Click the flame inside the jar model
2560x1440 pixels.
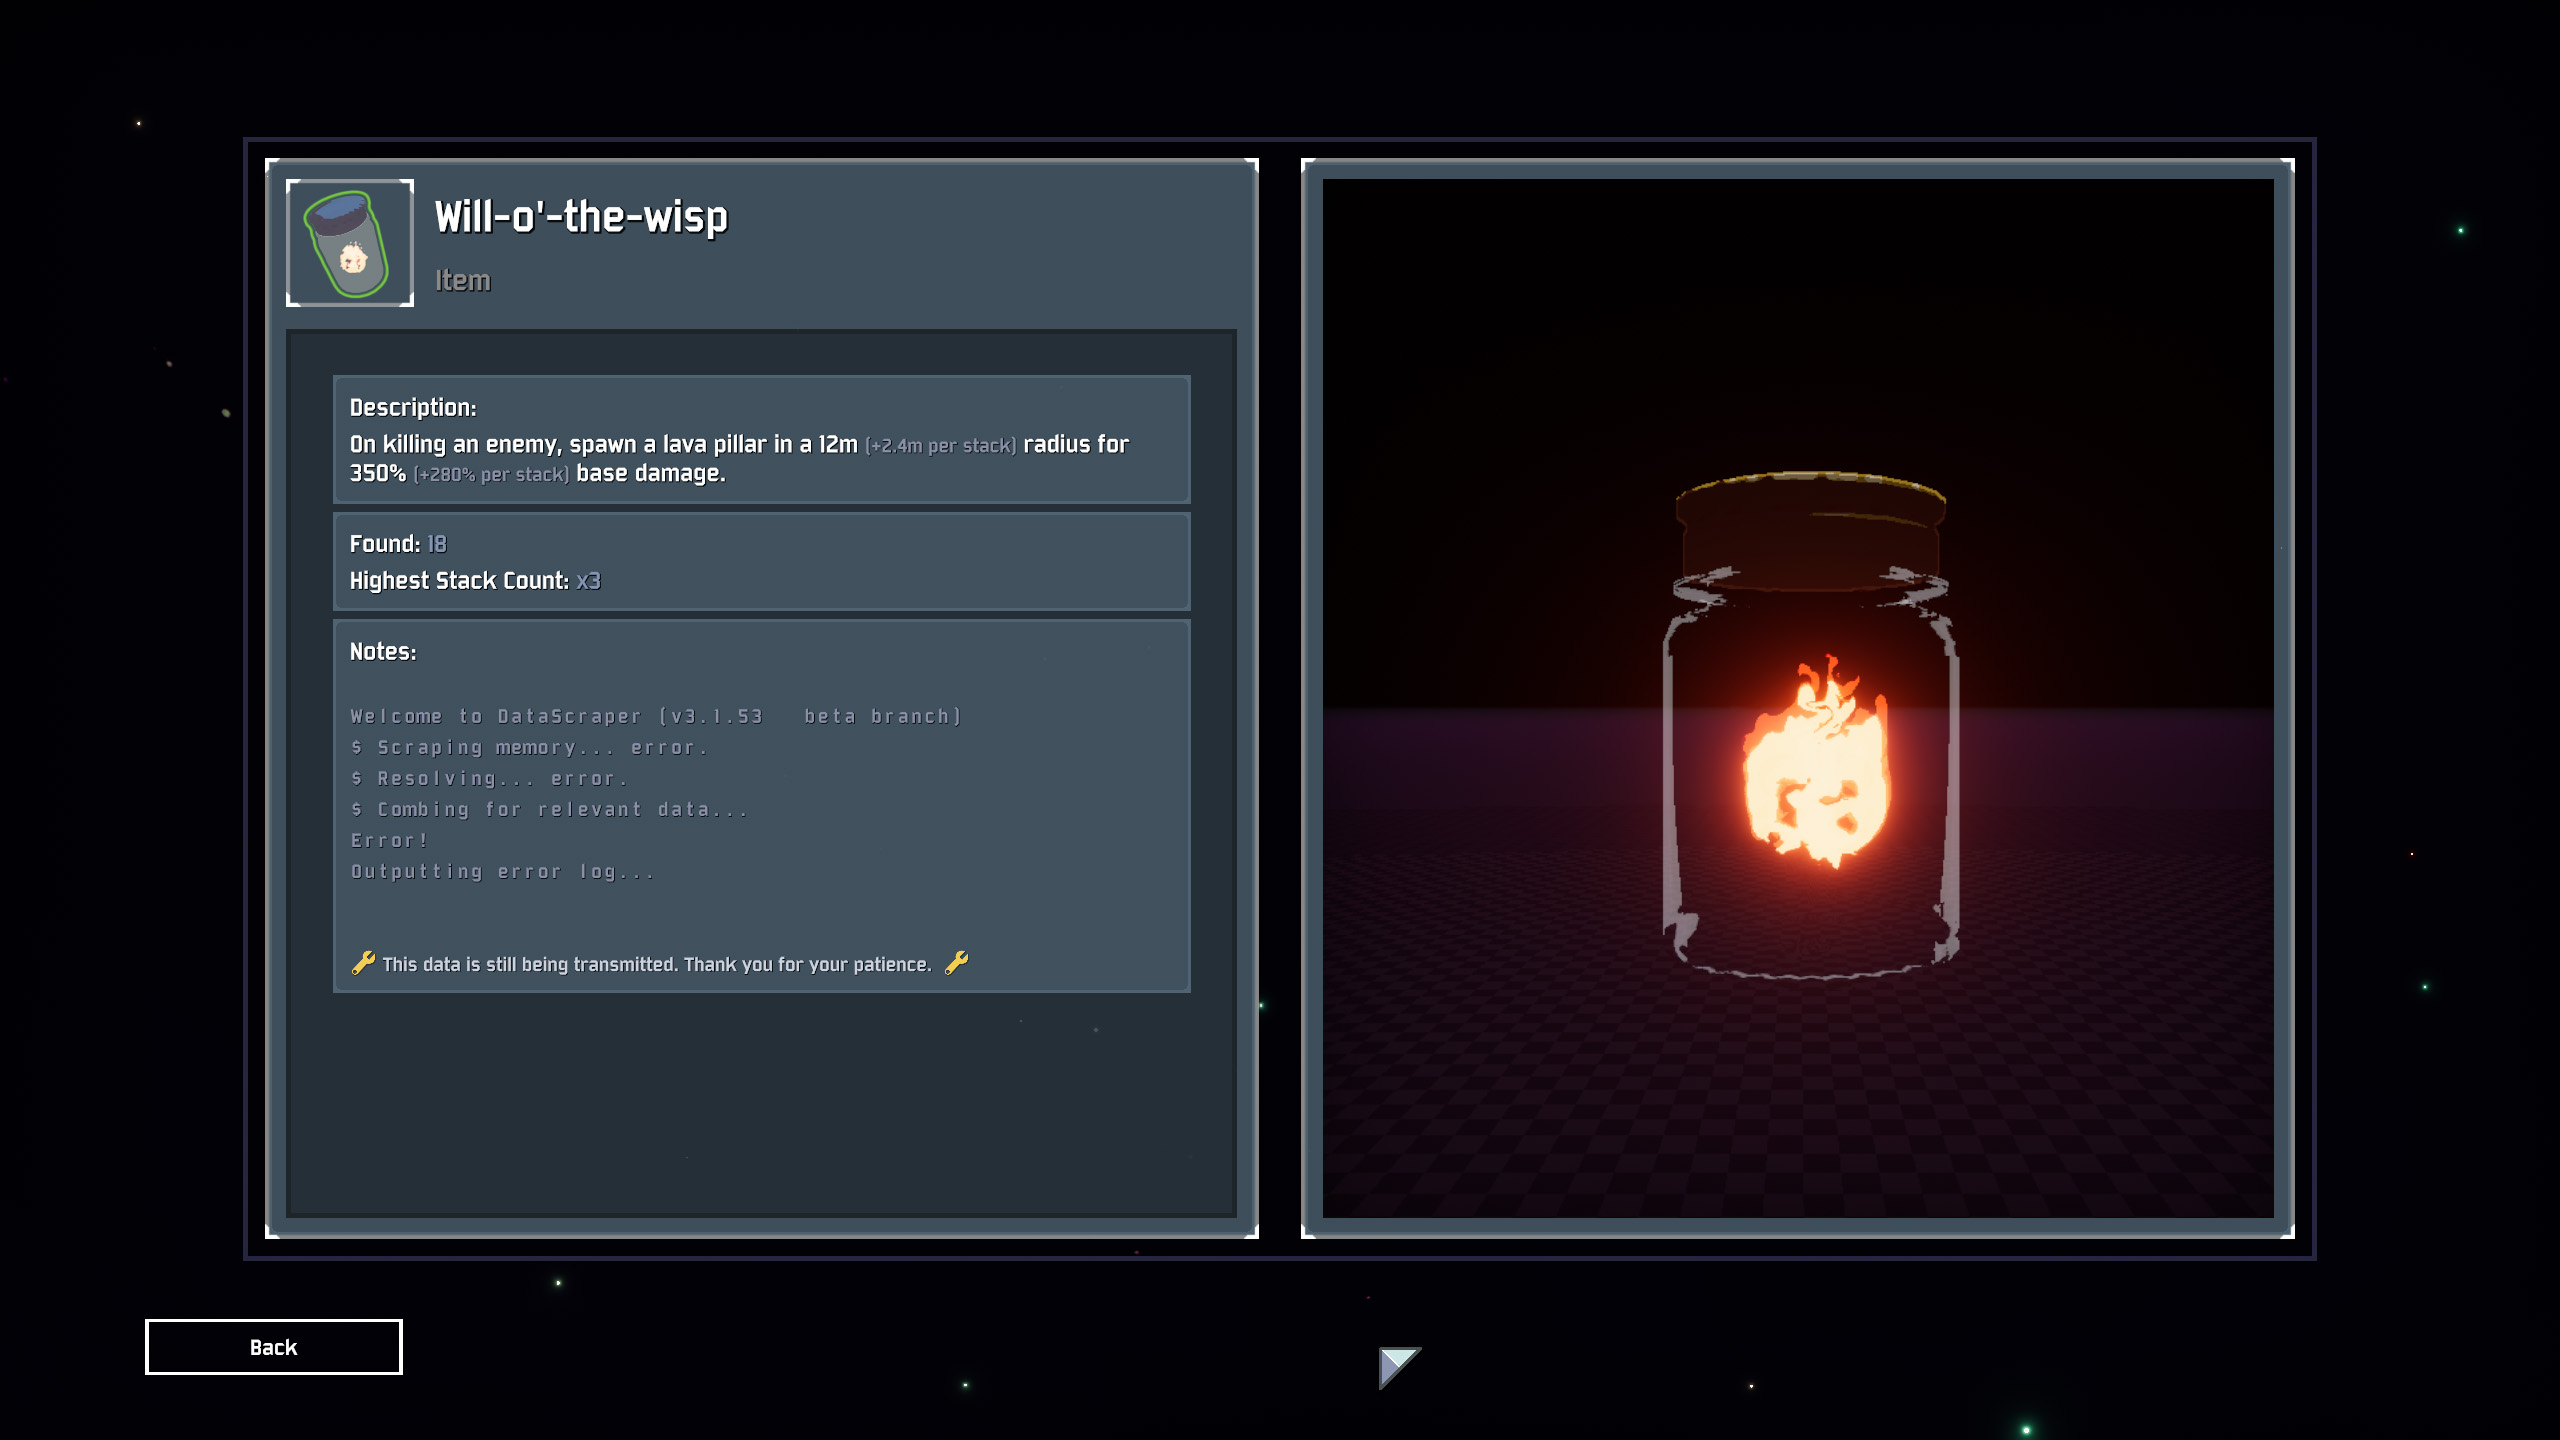[x=1815, y=765]
